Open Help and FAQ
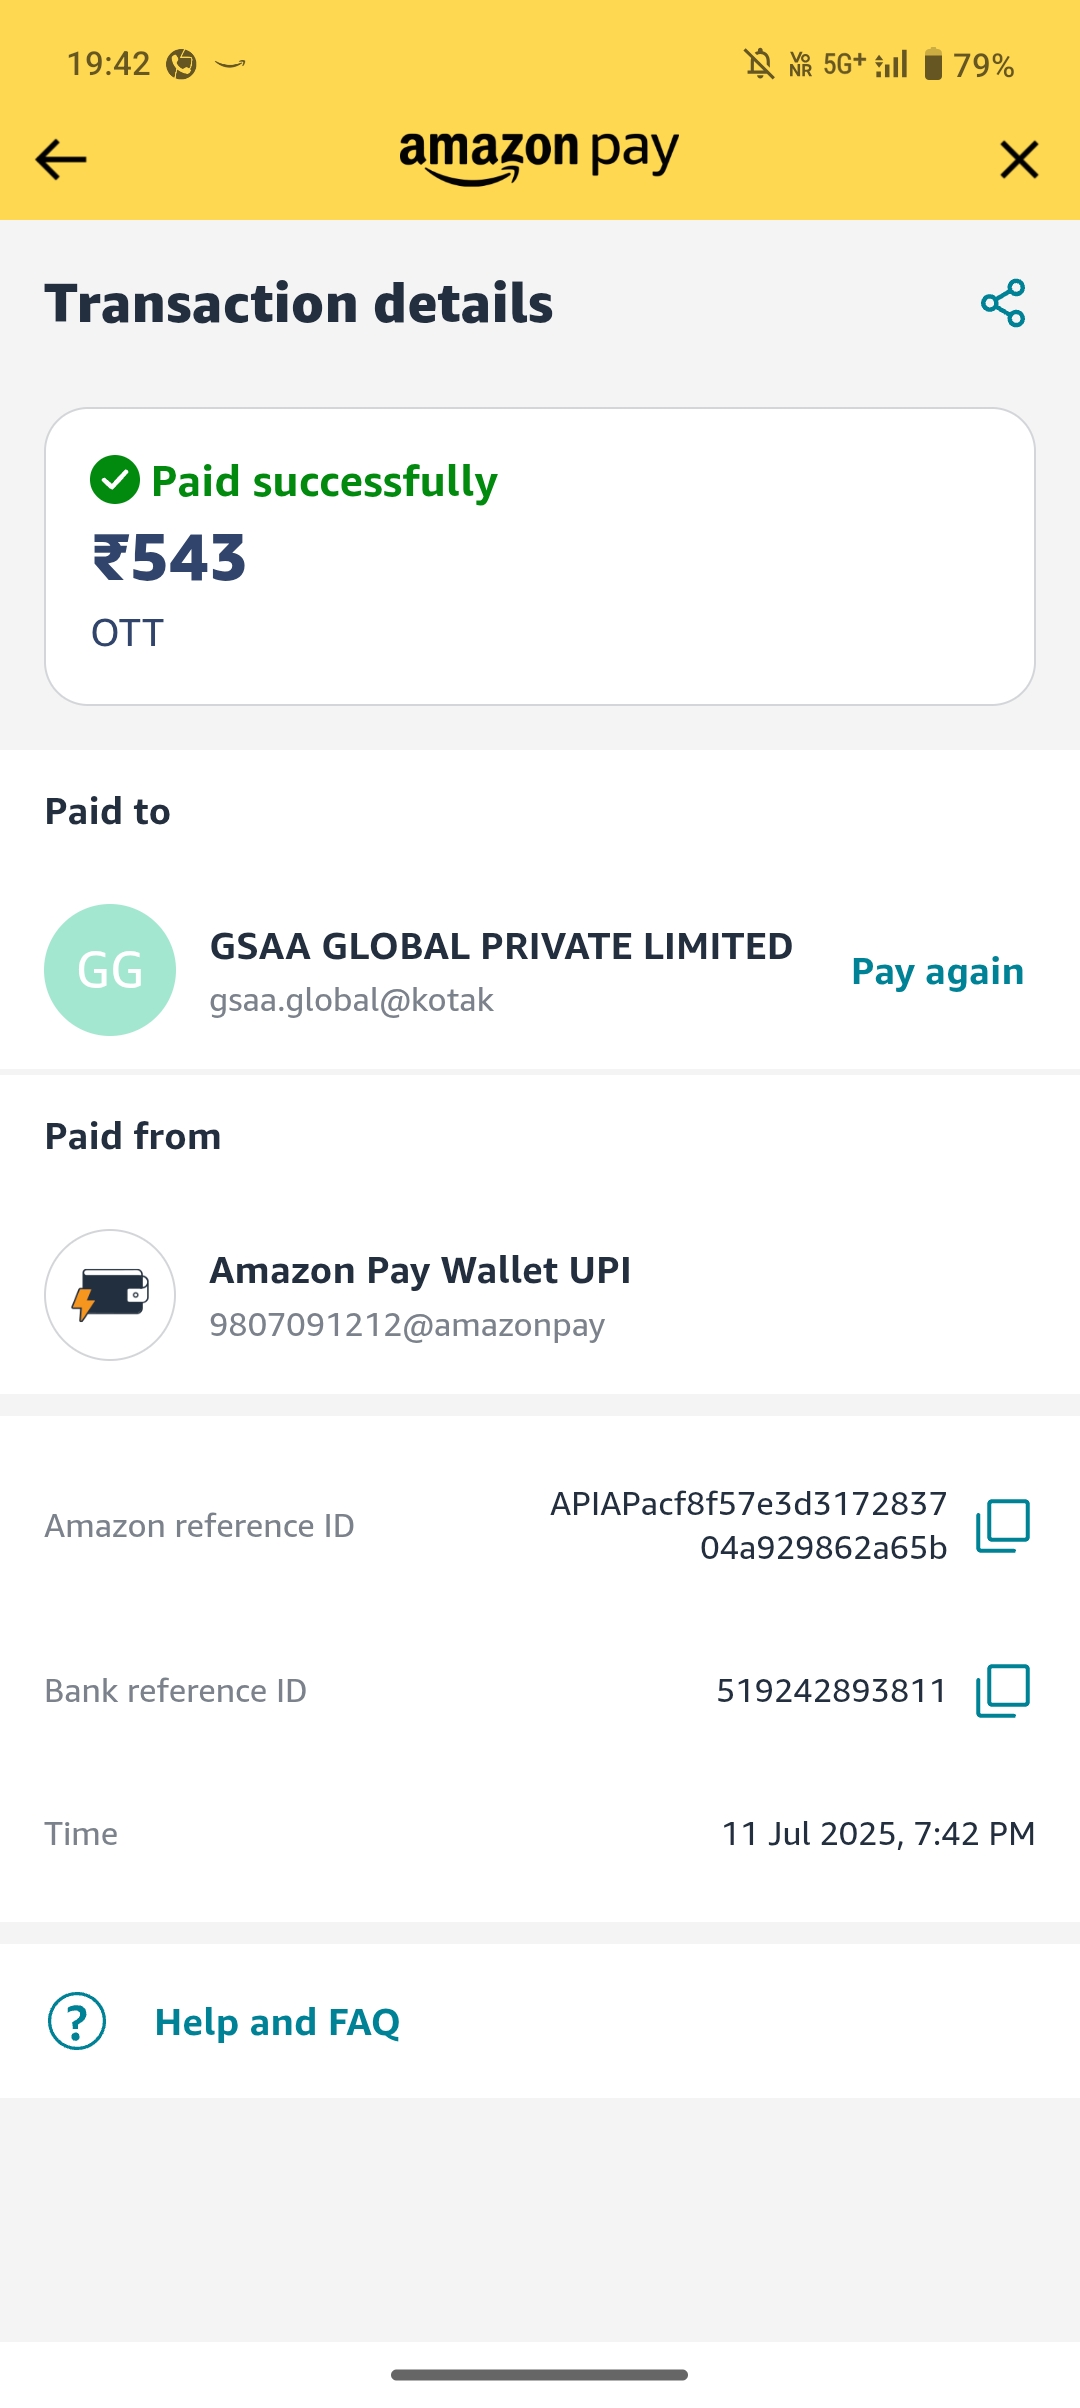This screenshot has width=1080, height=2408. [277, 2022]
